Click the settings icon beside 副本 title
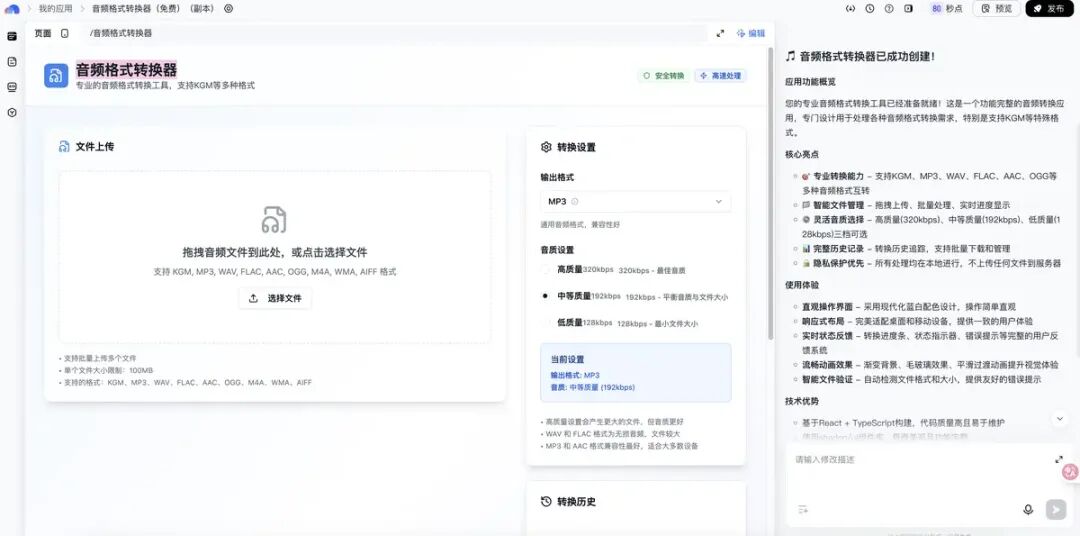 229,9
